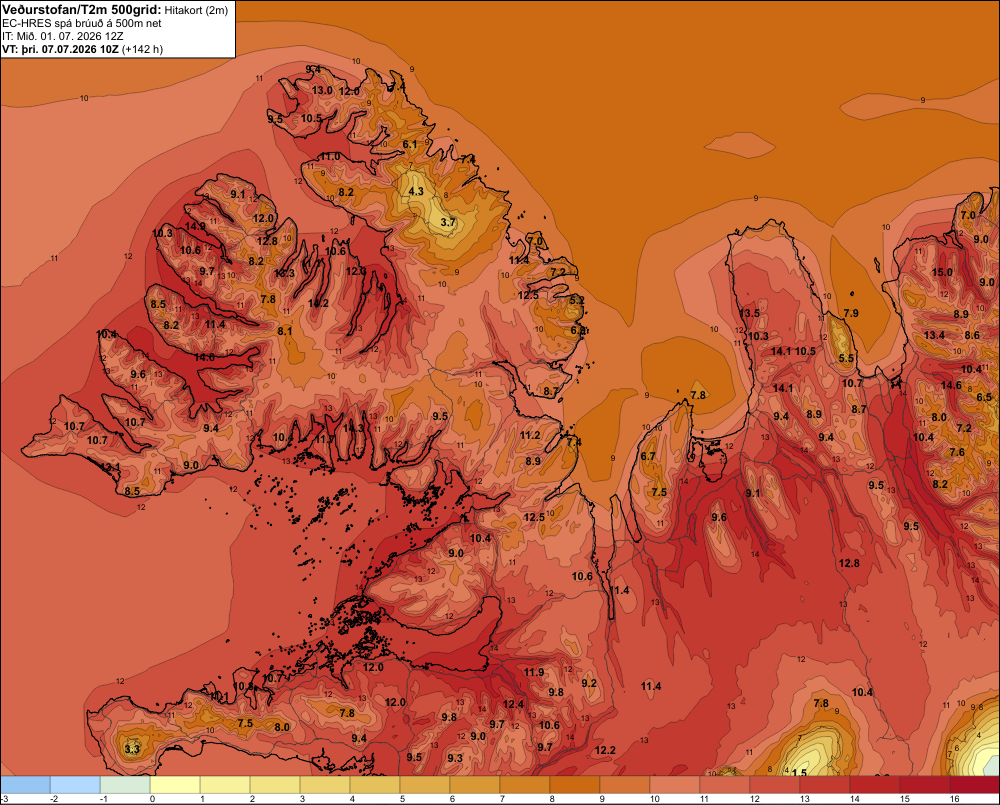This screenshot has height=805, width=1000.
Task: Click the 11.4 label in the lower center
Action: 651,686
